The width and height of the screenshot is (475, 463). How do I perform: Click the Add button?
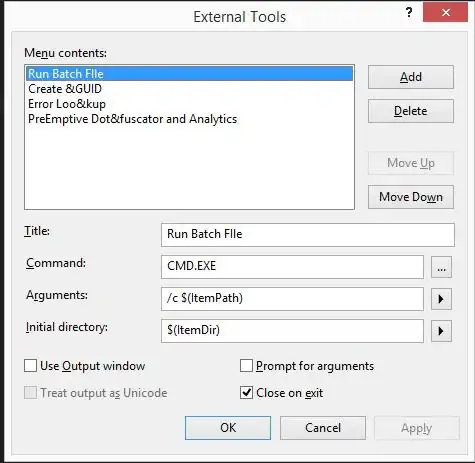[x=411, y=77]
